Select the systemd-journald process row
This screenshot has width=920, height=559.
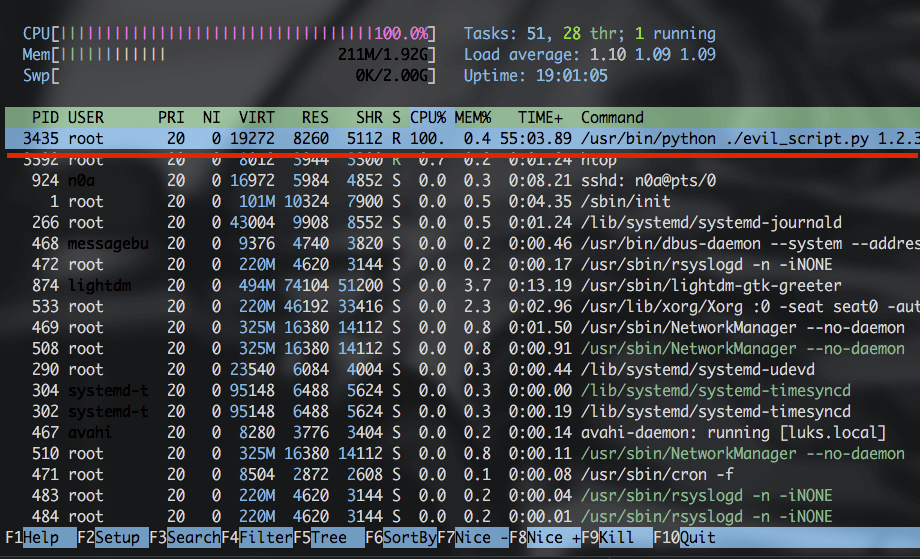pyautogui.click(x=462, y=222)
